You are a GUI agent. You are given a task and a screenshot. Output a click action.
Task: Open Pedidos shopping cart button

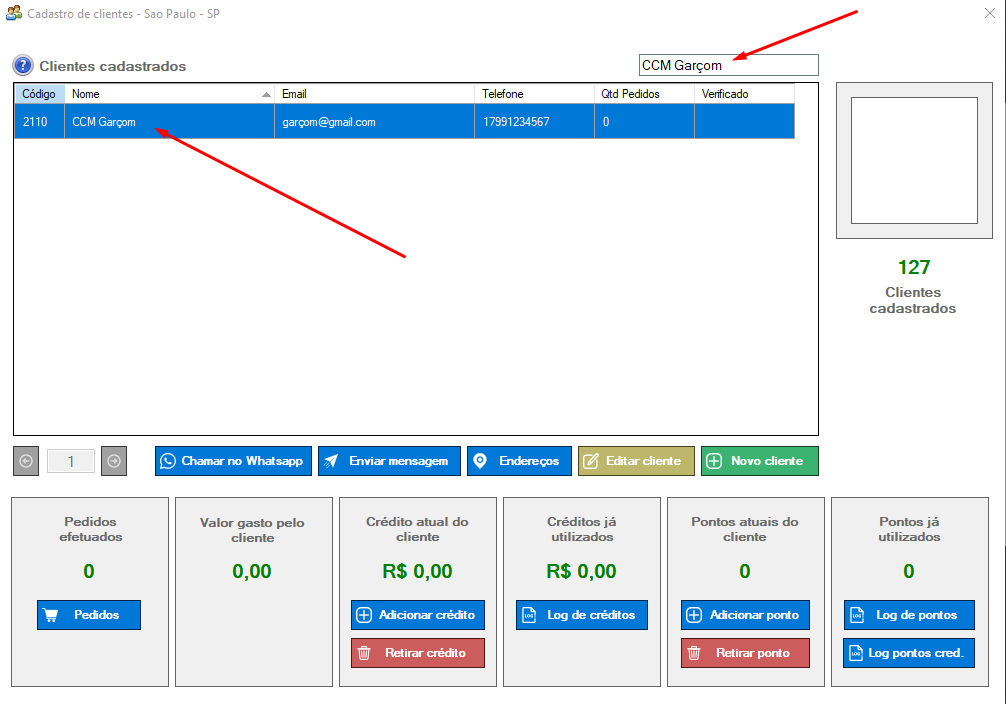tap(88, 615)
